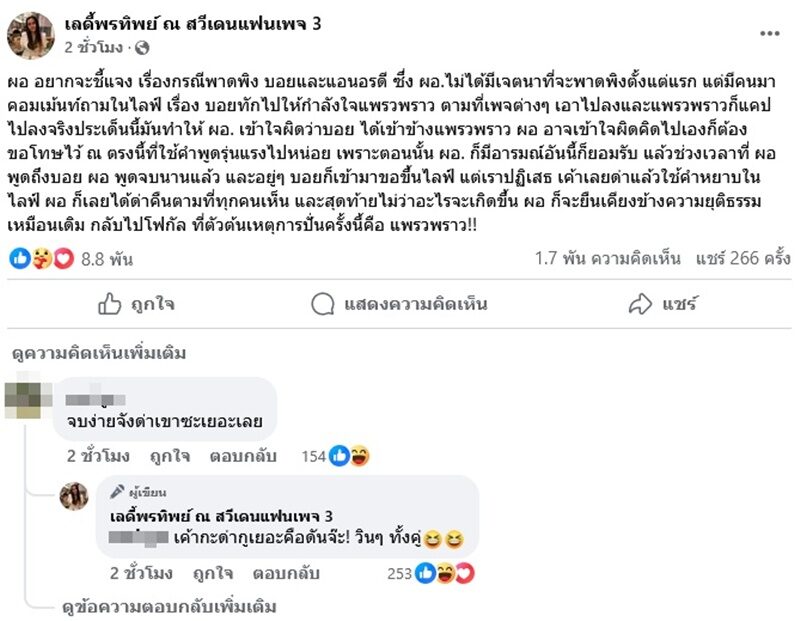Viewport: 800px width, 621px height.
Task: Click the reply author's small avatar
Action: (x=74, y=495)
